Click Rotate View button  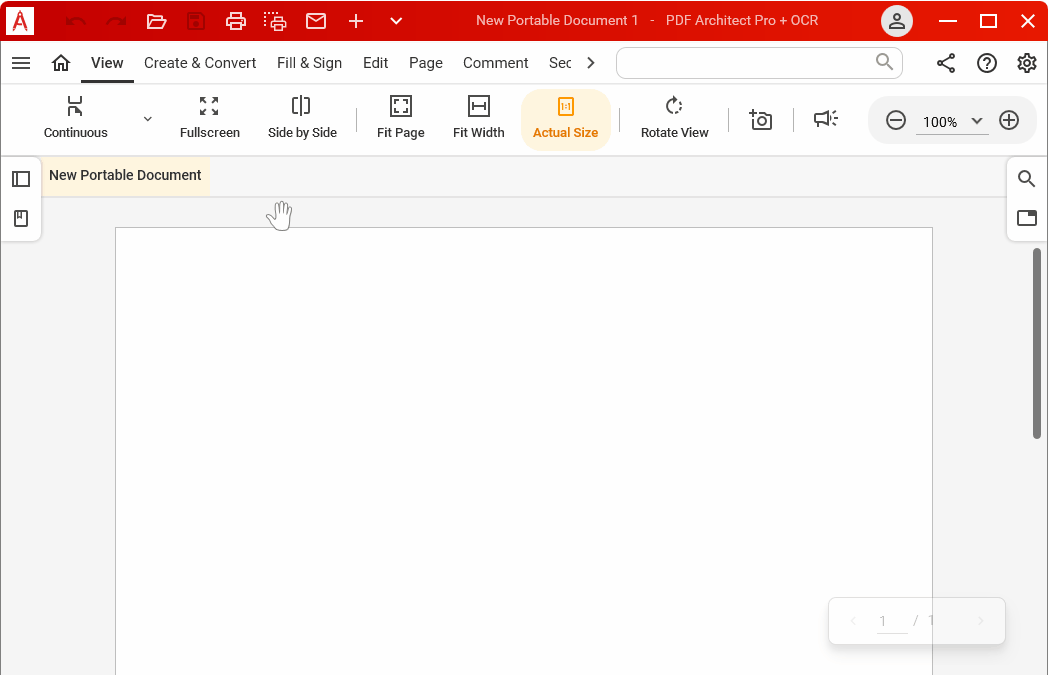(x=674, y=118)
